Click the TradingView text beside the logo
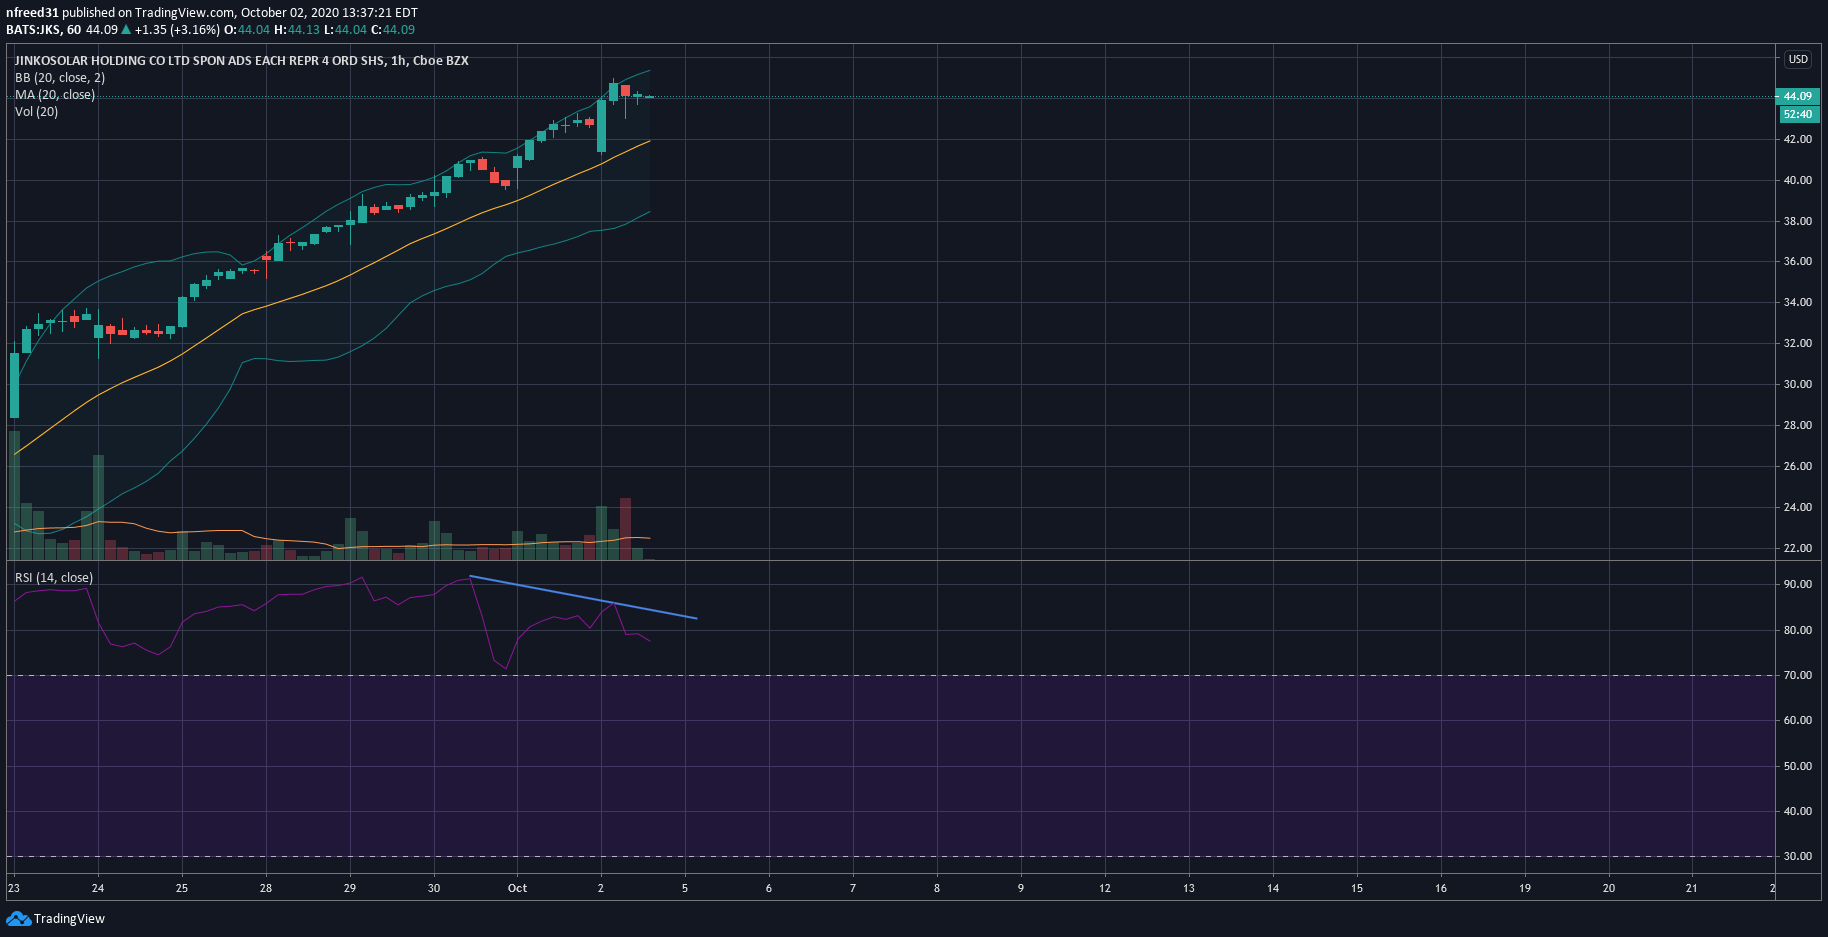 point(69,919)
